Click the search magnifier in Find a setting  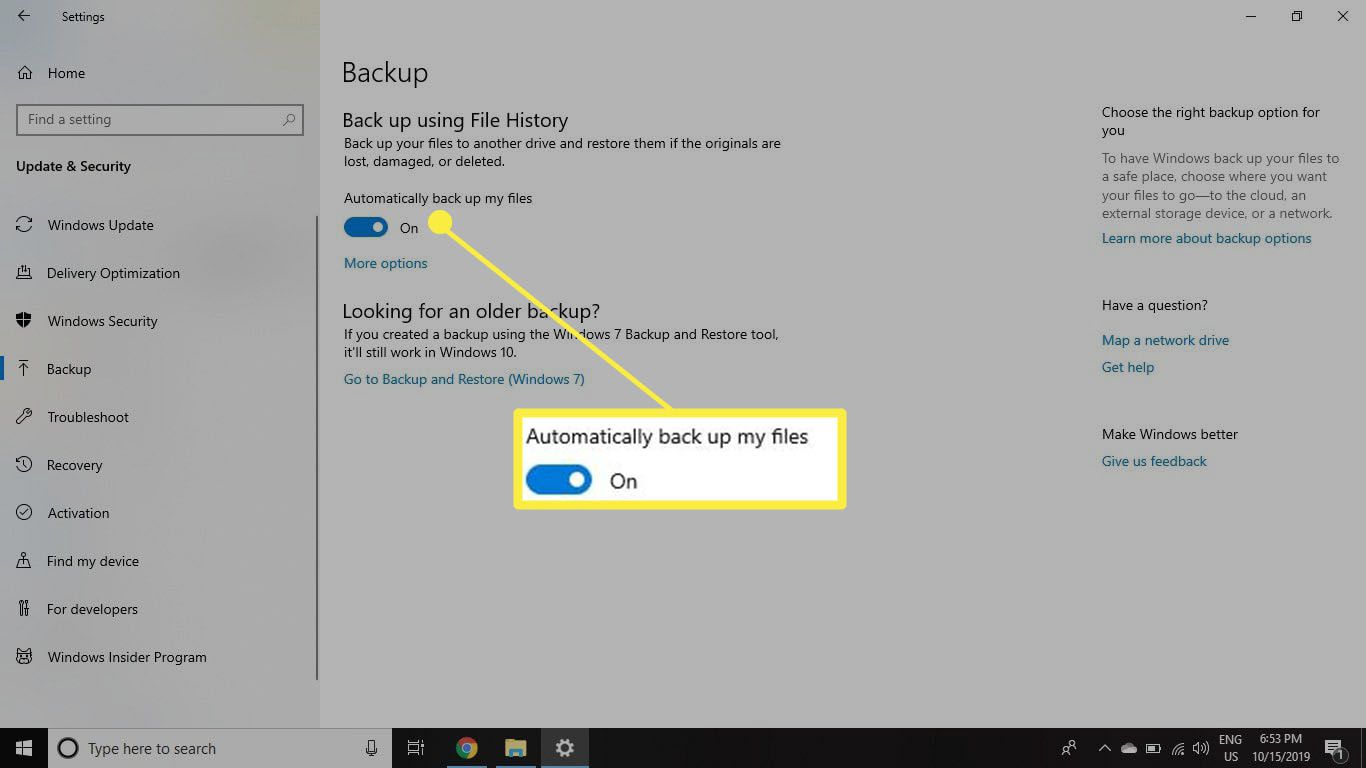(289, 119)
